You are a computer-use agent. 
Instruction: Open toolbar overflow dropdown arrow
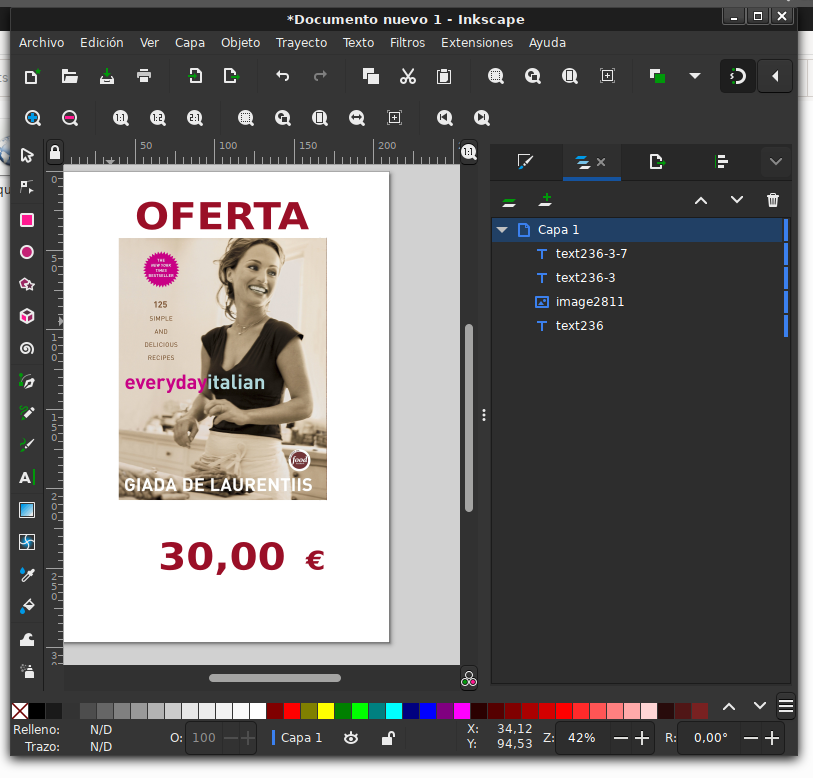pyautogui.click(x=695, y=76)
